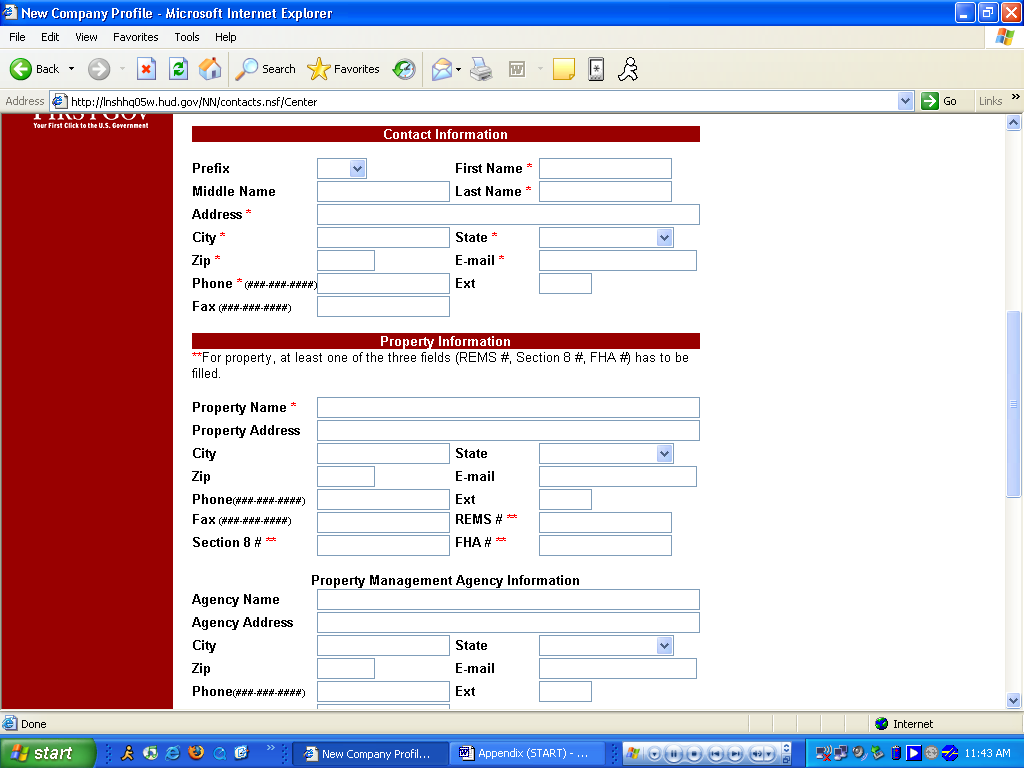The width and height of the screenshot is (1024, 768).
Task: Click the contact Address field
Action: pyautogui.click(x=508, y=214)
